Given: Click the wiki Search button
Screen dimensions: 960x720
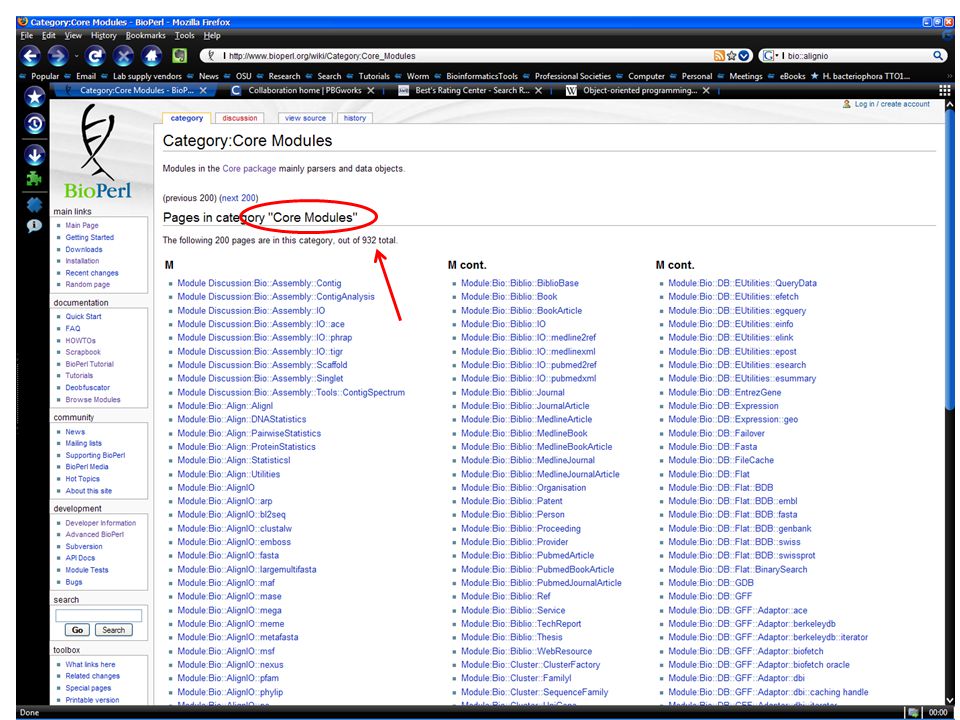Looking at the screenshot, I should tap(113, 630).
